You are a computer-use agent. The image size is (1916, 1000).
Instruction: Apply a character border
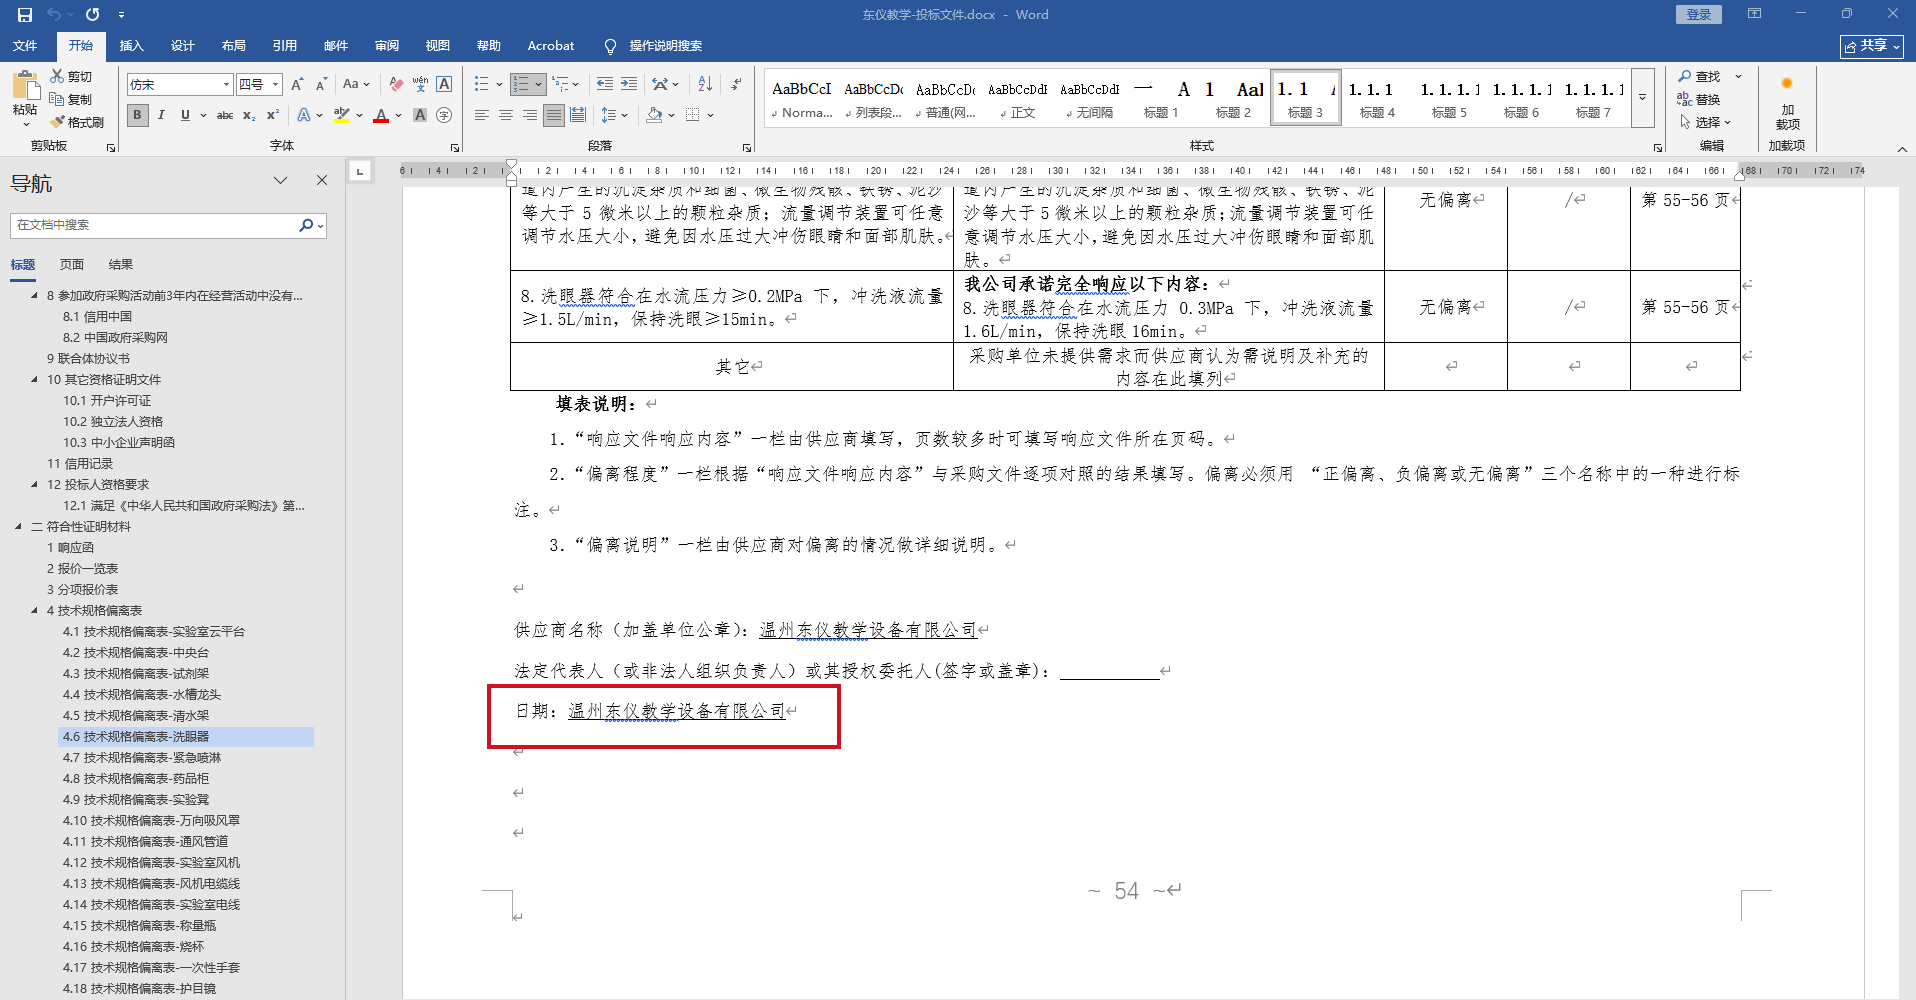[444, 85]
